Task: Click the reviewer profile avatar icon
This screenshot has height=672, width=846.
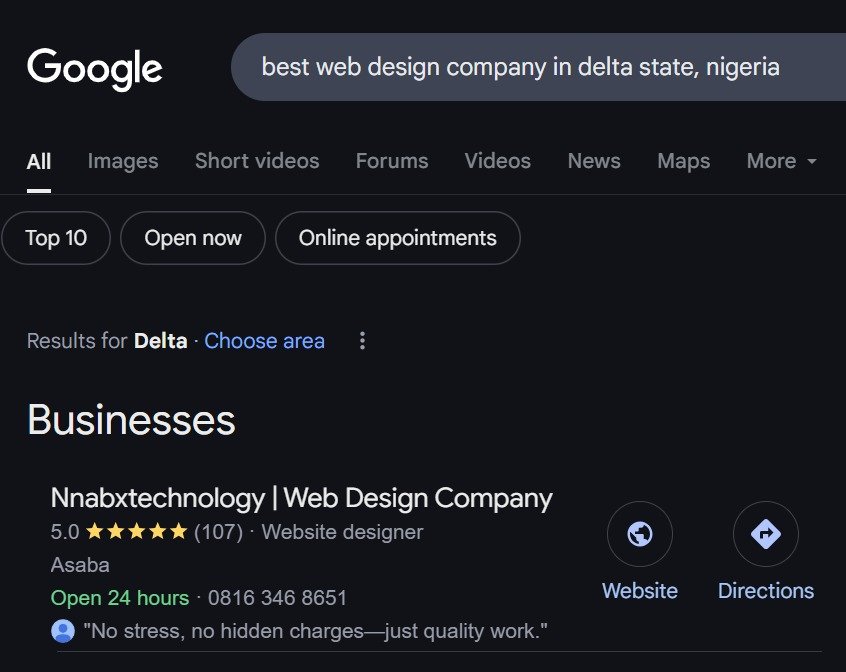Action: point(63,631)
